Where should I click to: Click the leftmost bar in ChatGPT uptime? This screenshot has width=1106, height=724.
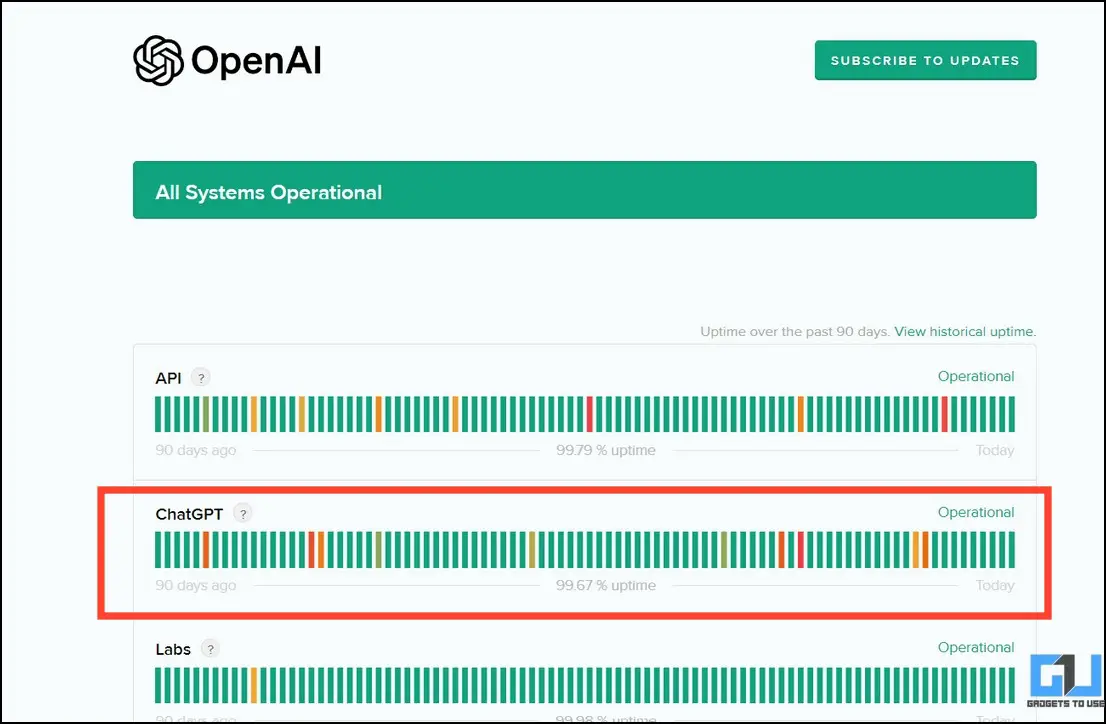159,550
